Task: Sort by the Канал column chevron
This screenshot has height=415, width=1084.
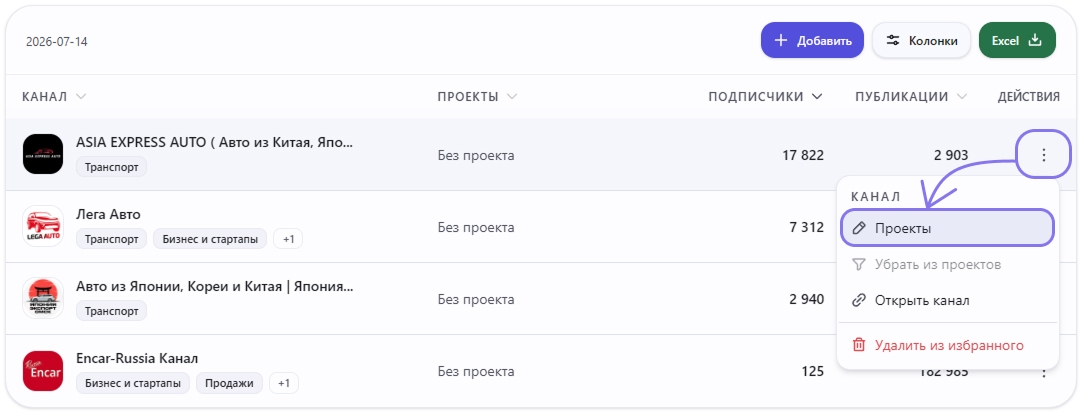Action: (x=81, y=96)
